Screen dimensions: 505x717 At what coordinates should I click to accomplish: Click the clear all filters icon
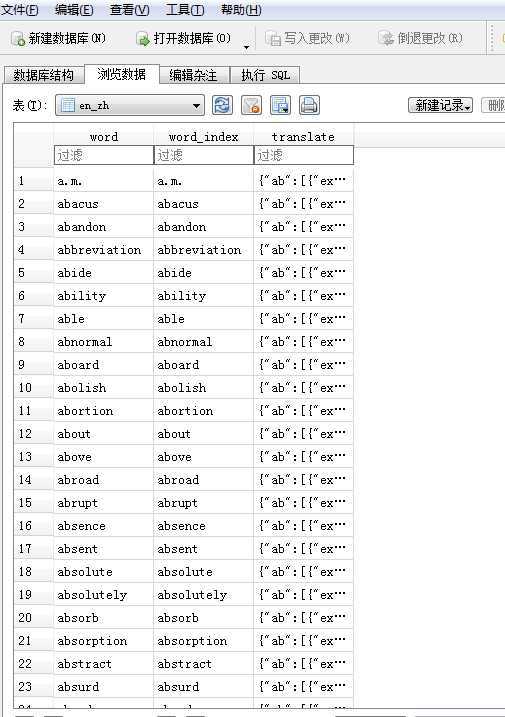pyautogui.click(x=252, y=105)
